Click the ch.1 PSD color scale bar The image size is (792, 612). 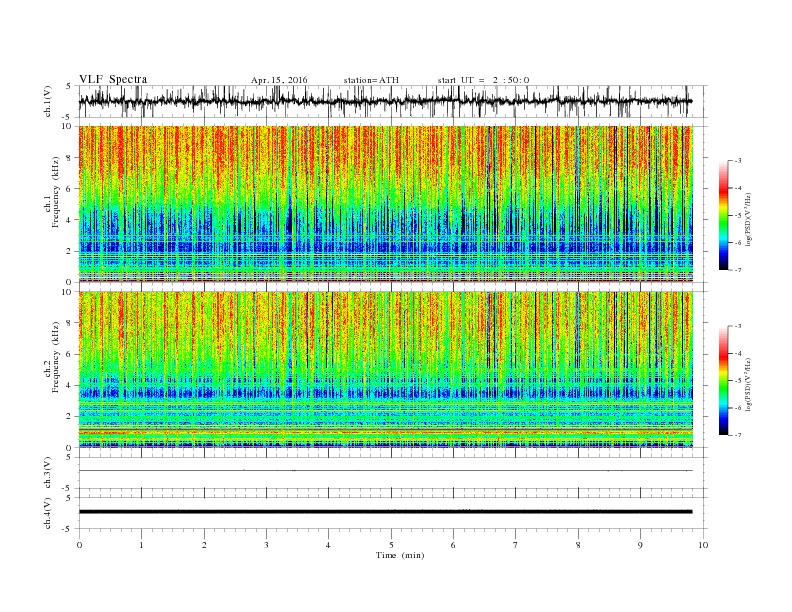[x=724, y=215]
